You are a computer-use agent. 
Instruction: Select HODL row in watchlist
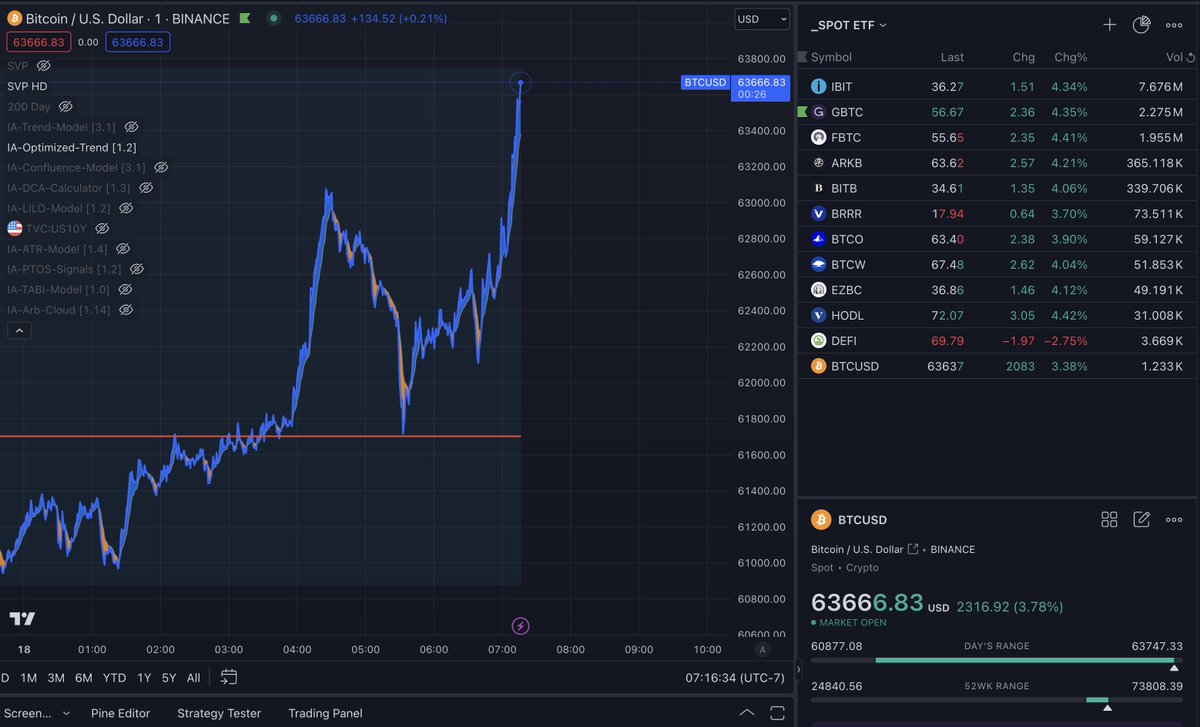(997, 315)
